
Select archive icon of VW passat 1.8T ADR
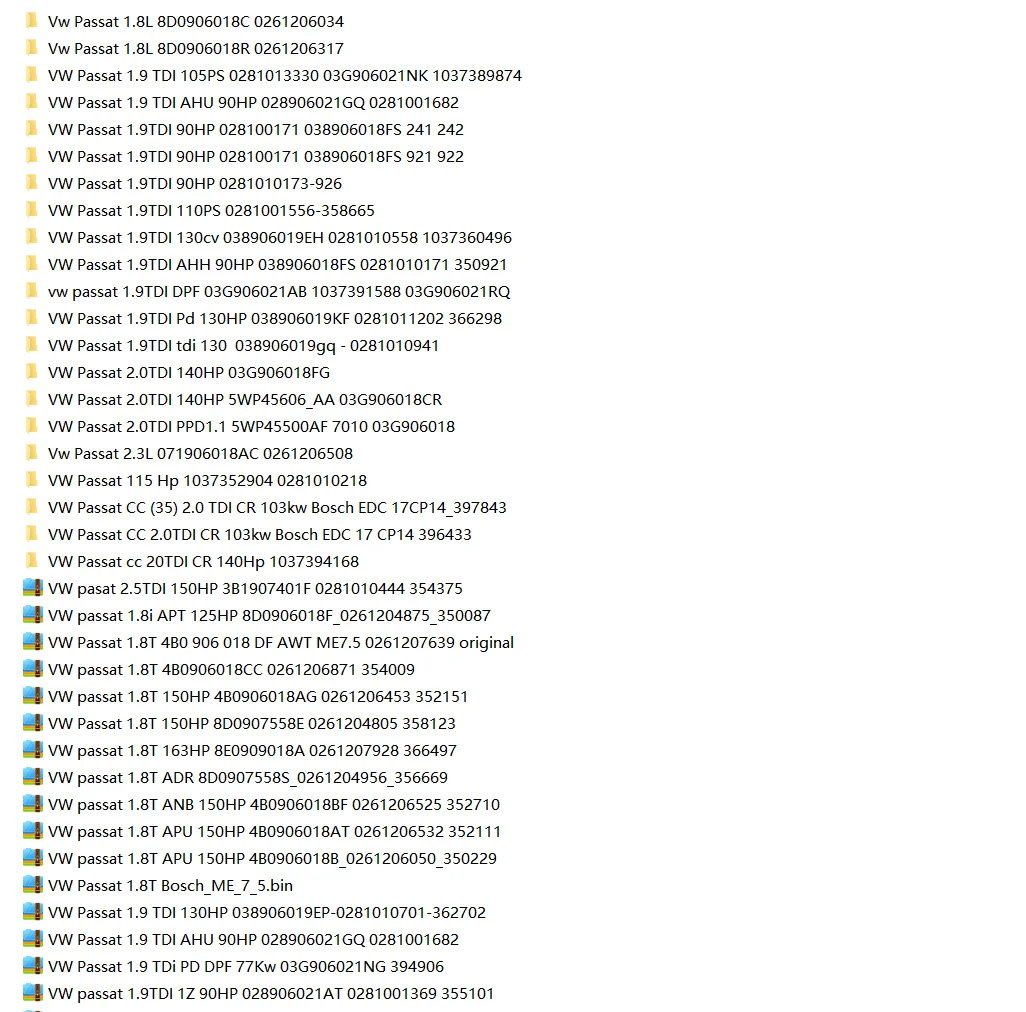[x=33, y=776]
